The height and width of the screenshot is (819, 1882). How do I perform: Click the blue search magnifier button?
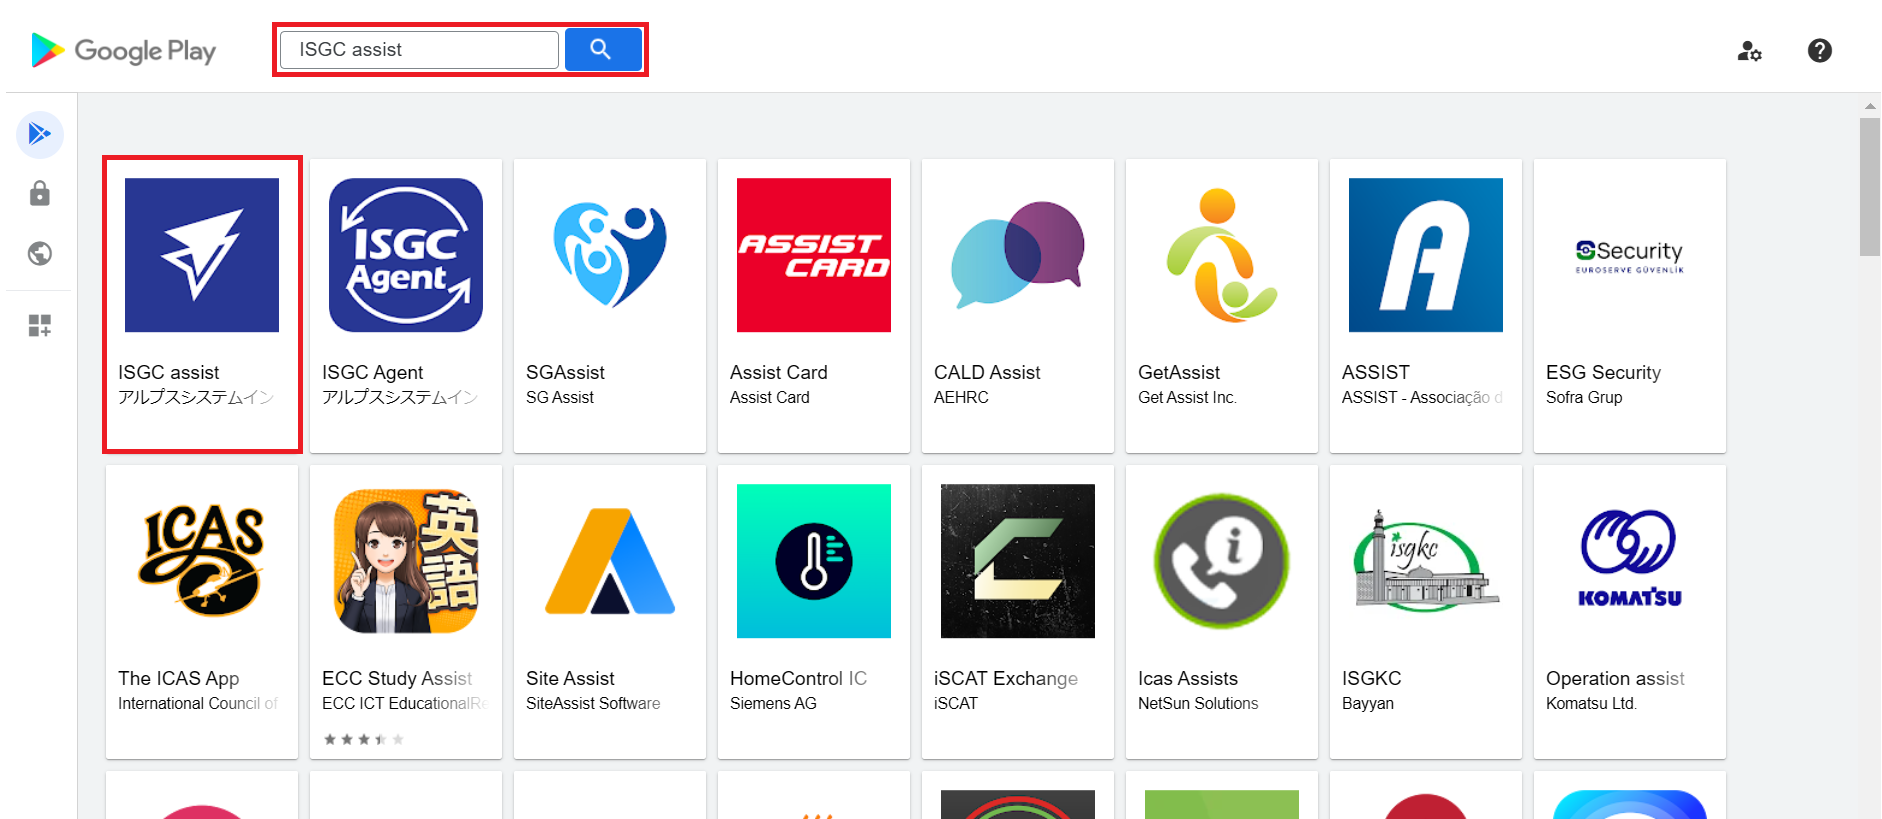point(602,49)
